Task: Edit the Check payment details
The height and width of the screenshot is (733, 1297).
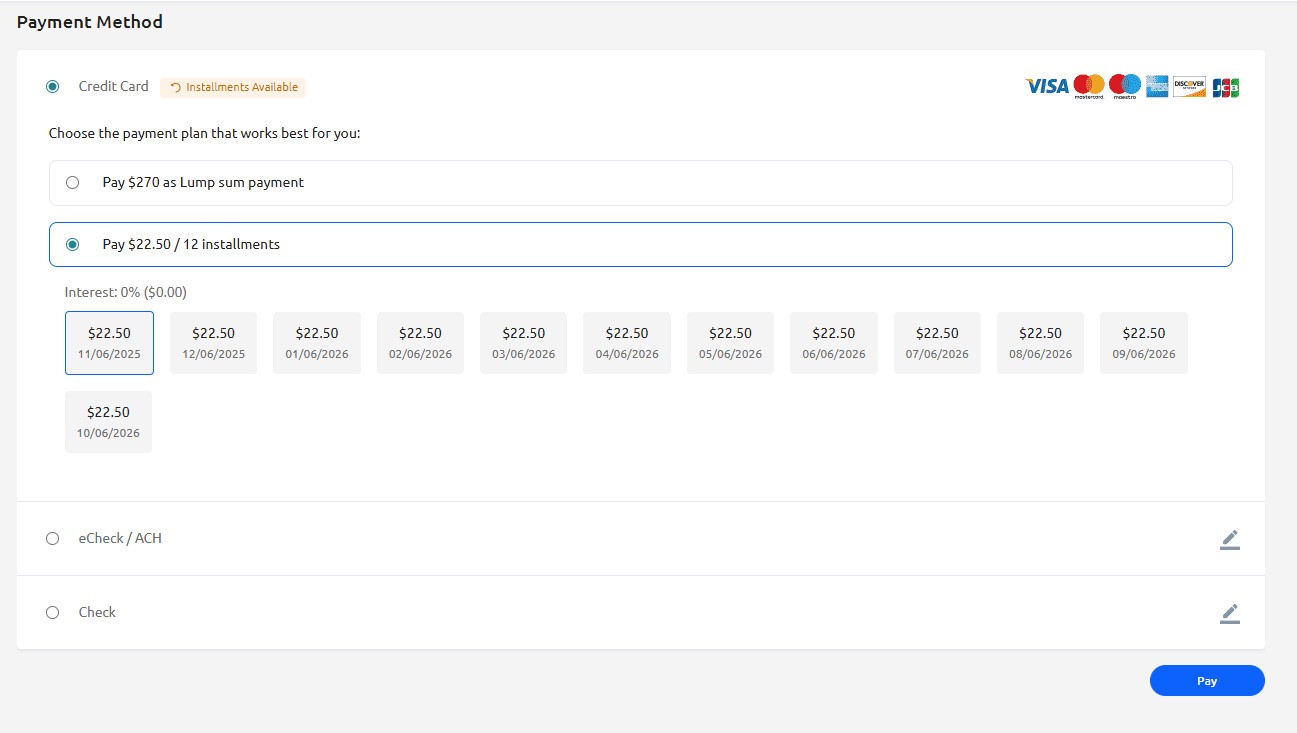Action: [1230, 613]
